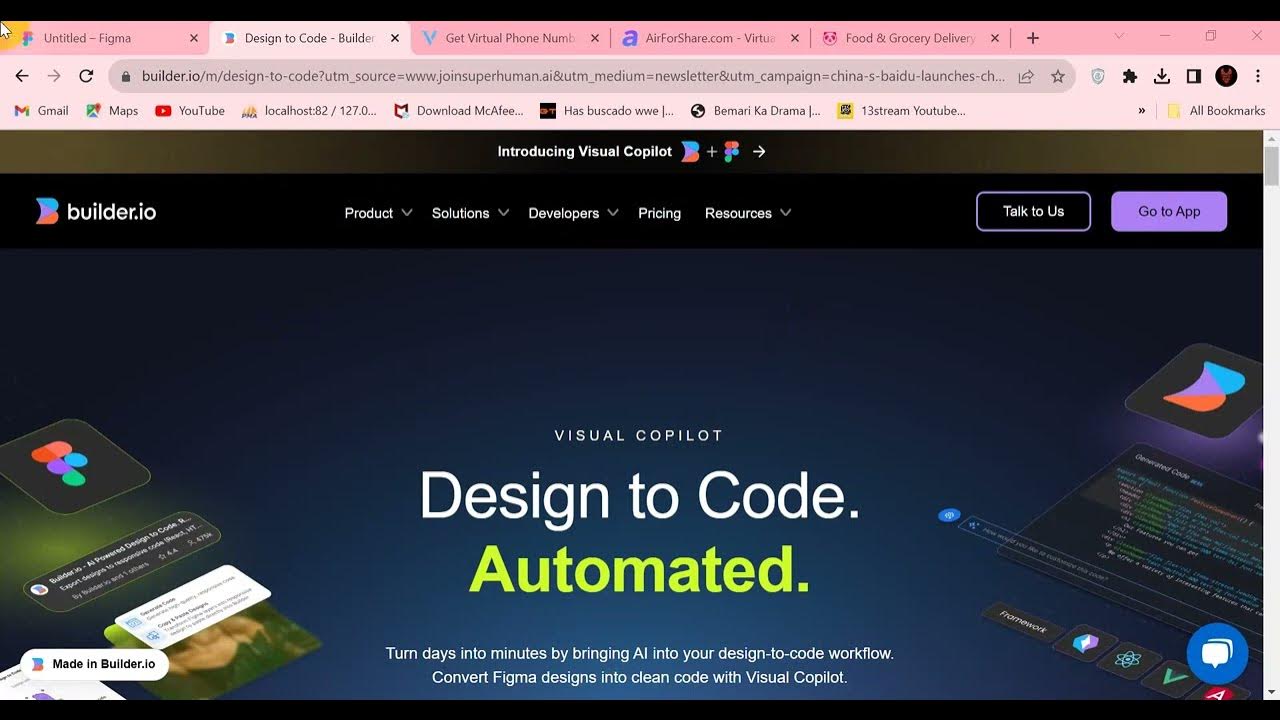Image resolution: width=1280 pixels, height=720 pixels.
Task: Open Chrome three-dot menu
Action: tap(1257, 76)
